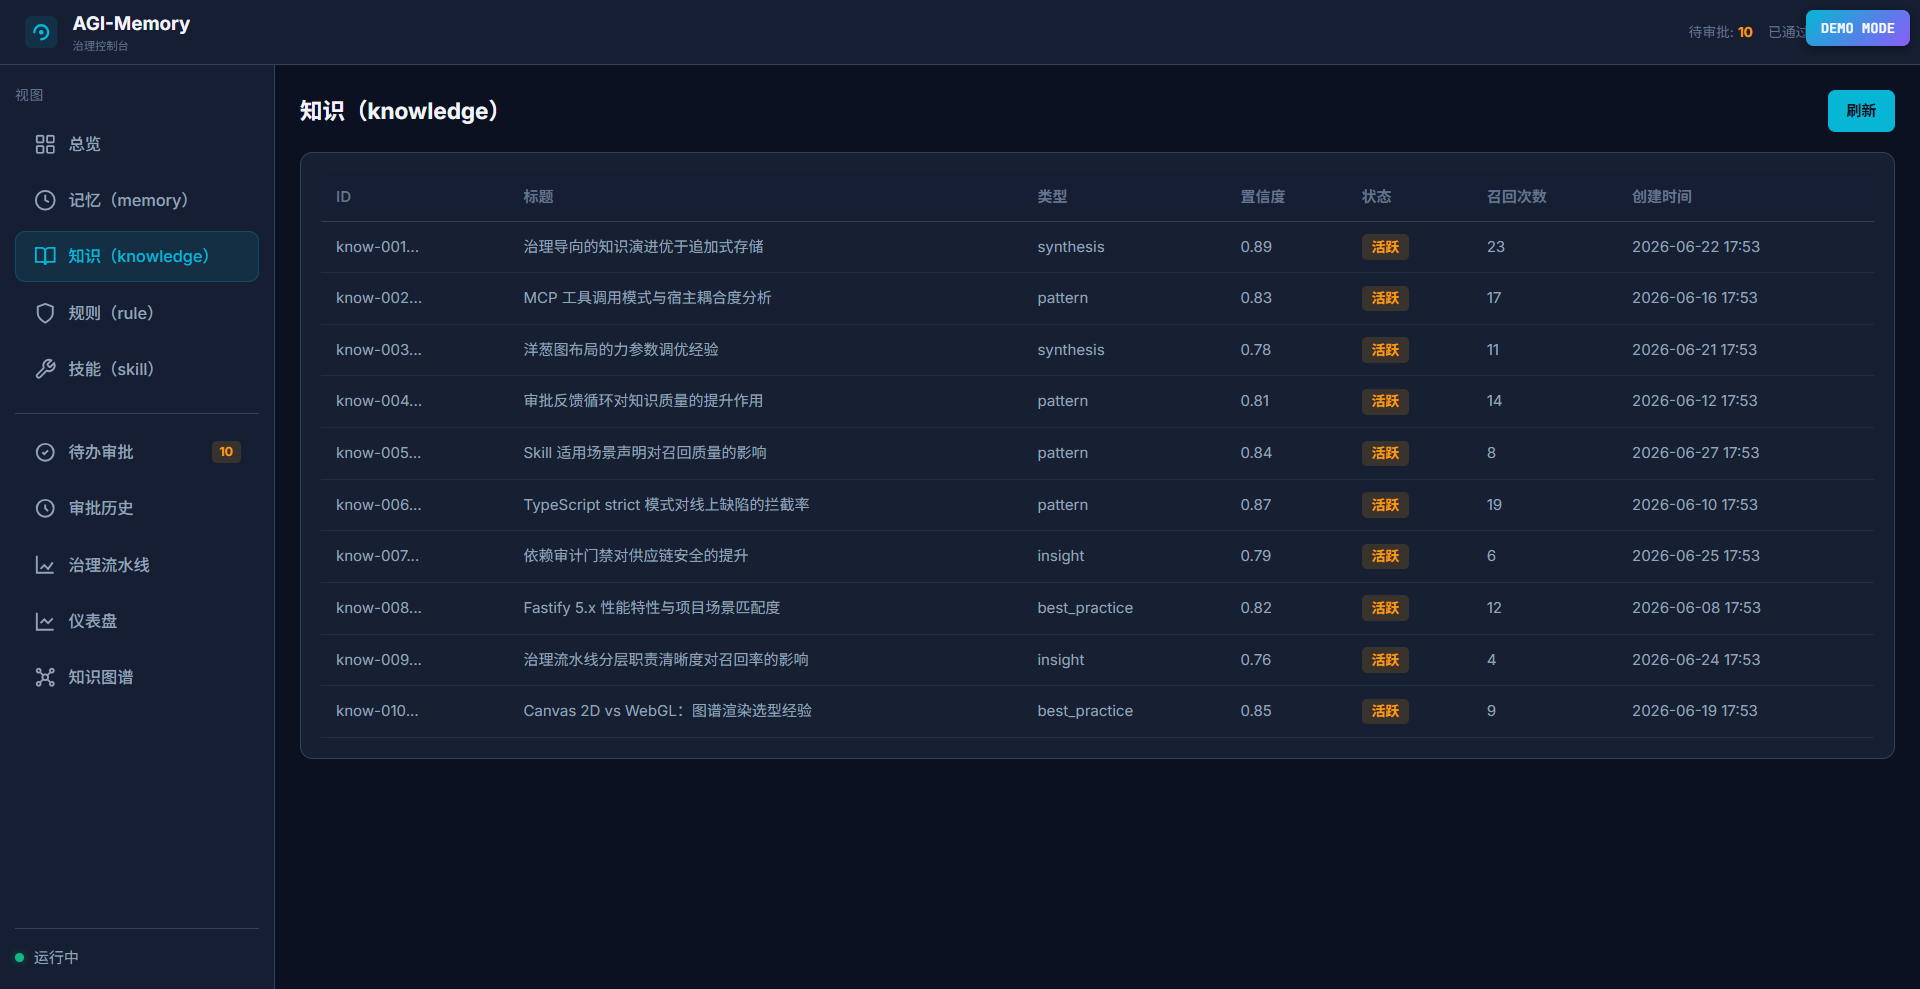Select the 知识 (knowledge) menu item
The image size is (1920, 989).
[x=137, y=256]
